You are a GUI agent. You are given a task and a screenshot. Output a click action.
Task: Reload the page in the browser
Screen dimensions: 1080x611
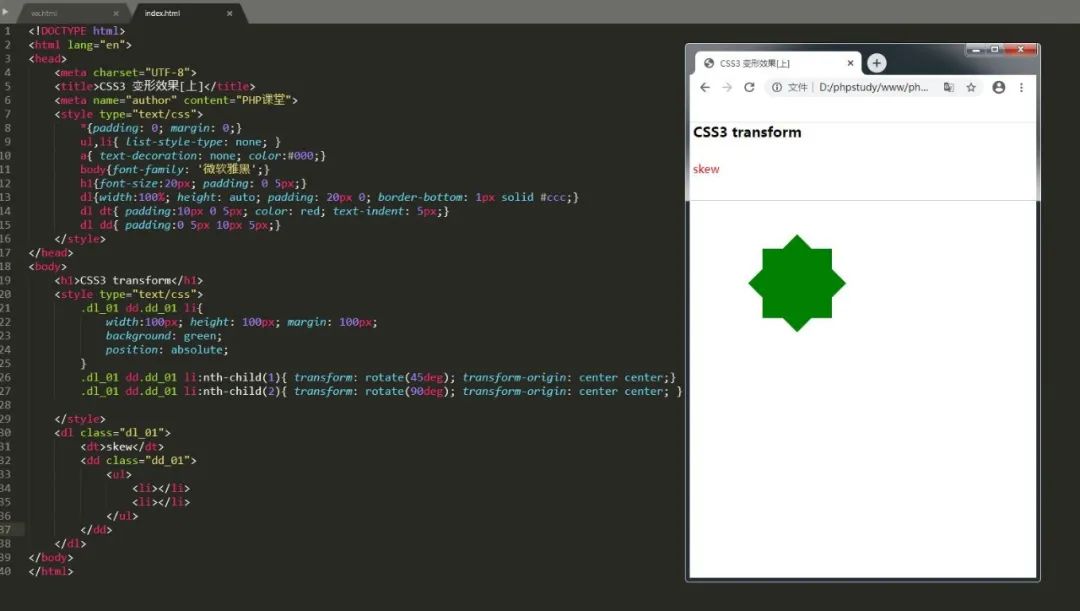click(x=749, y=88)
